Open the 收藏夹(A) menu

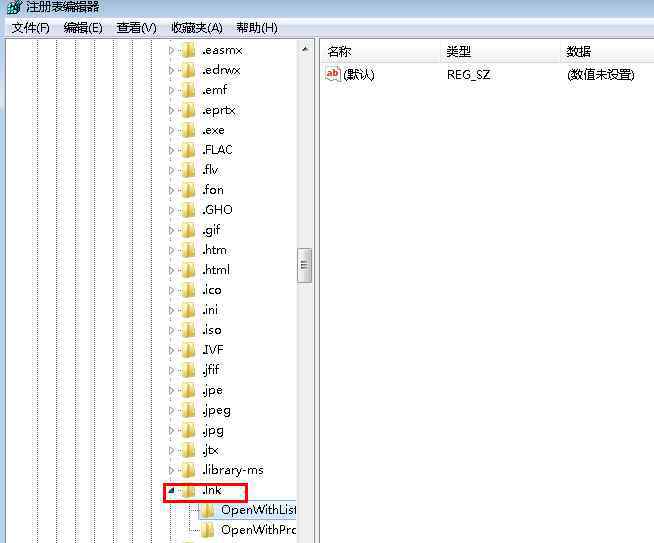tap(196, 28)
